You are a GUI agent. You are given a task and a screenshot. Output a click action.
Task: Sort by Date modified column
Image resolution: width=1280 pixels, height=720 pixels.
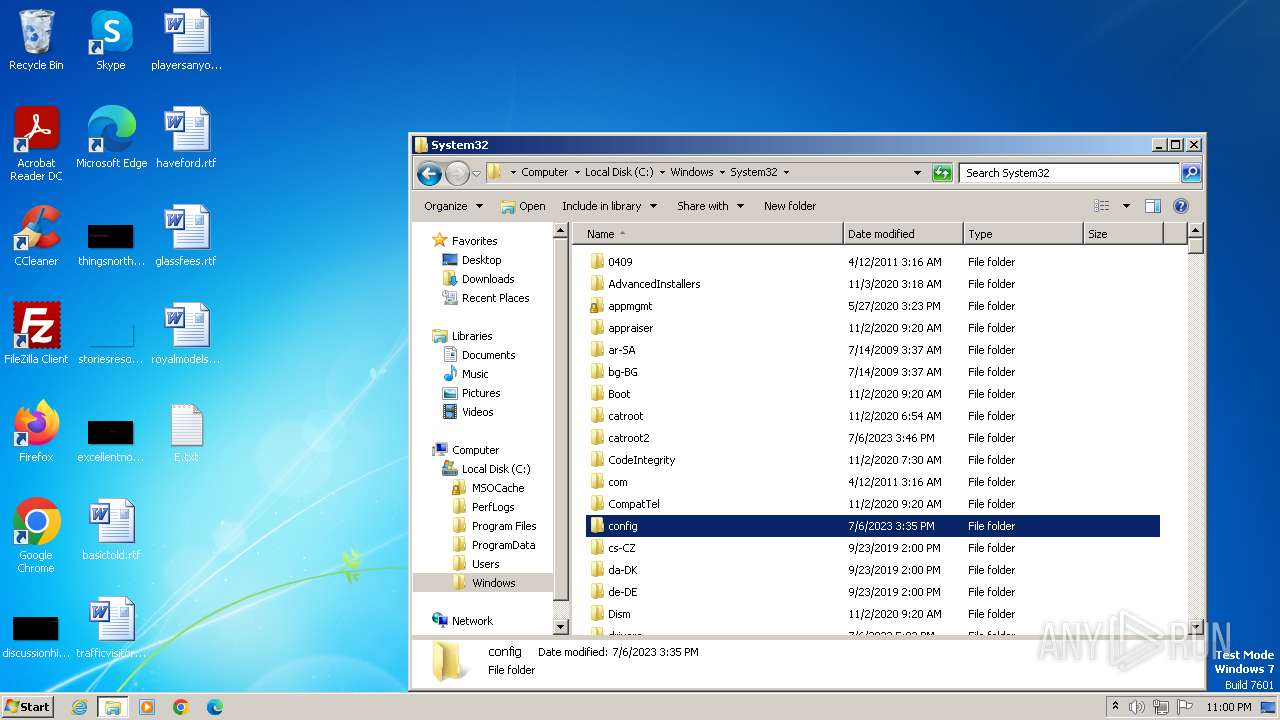tap(903, 234)
